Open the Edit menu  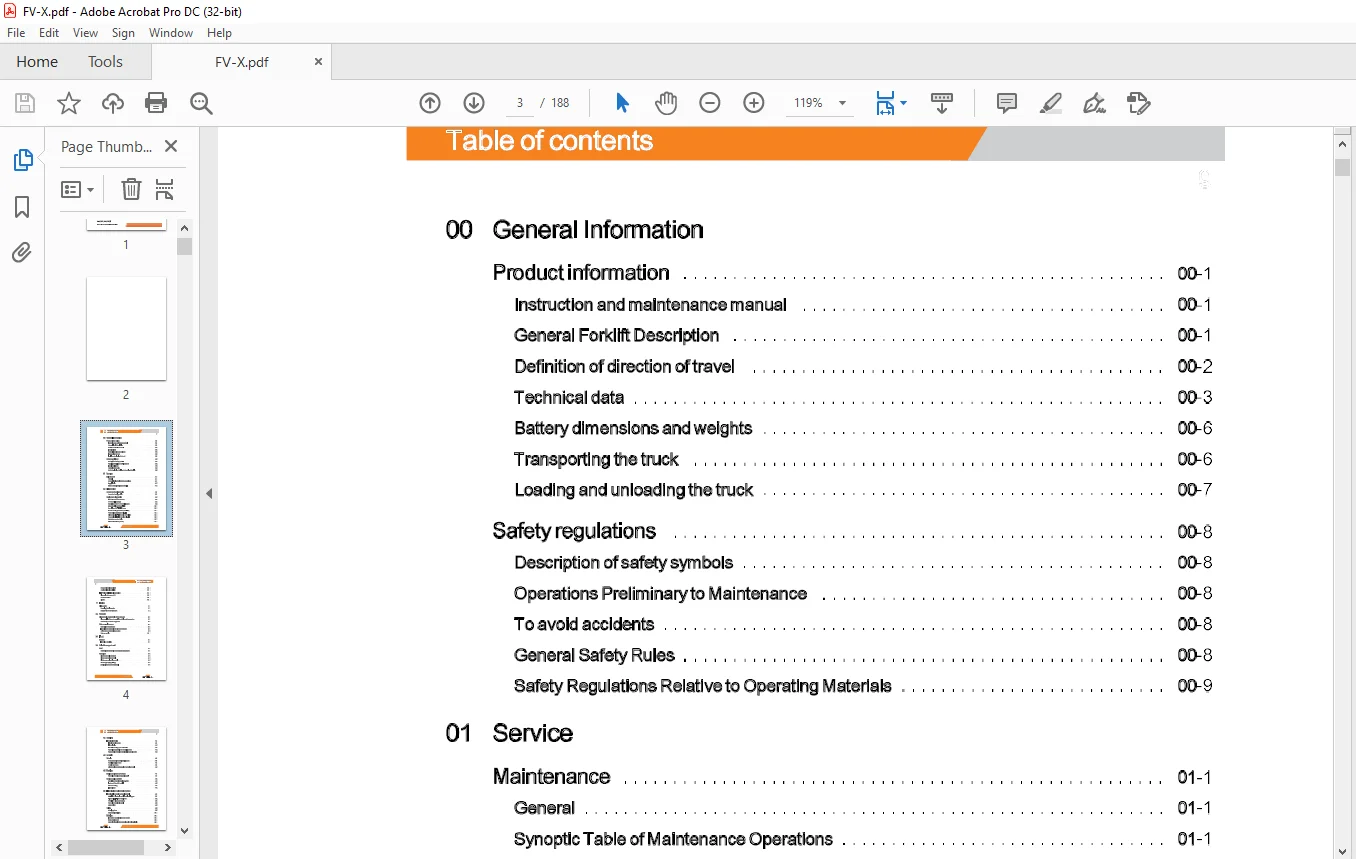(x=49, y=33)
